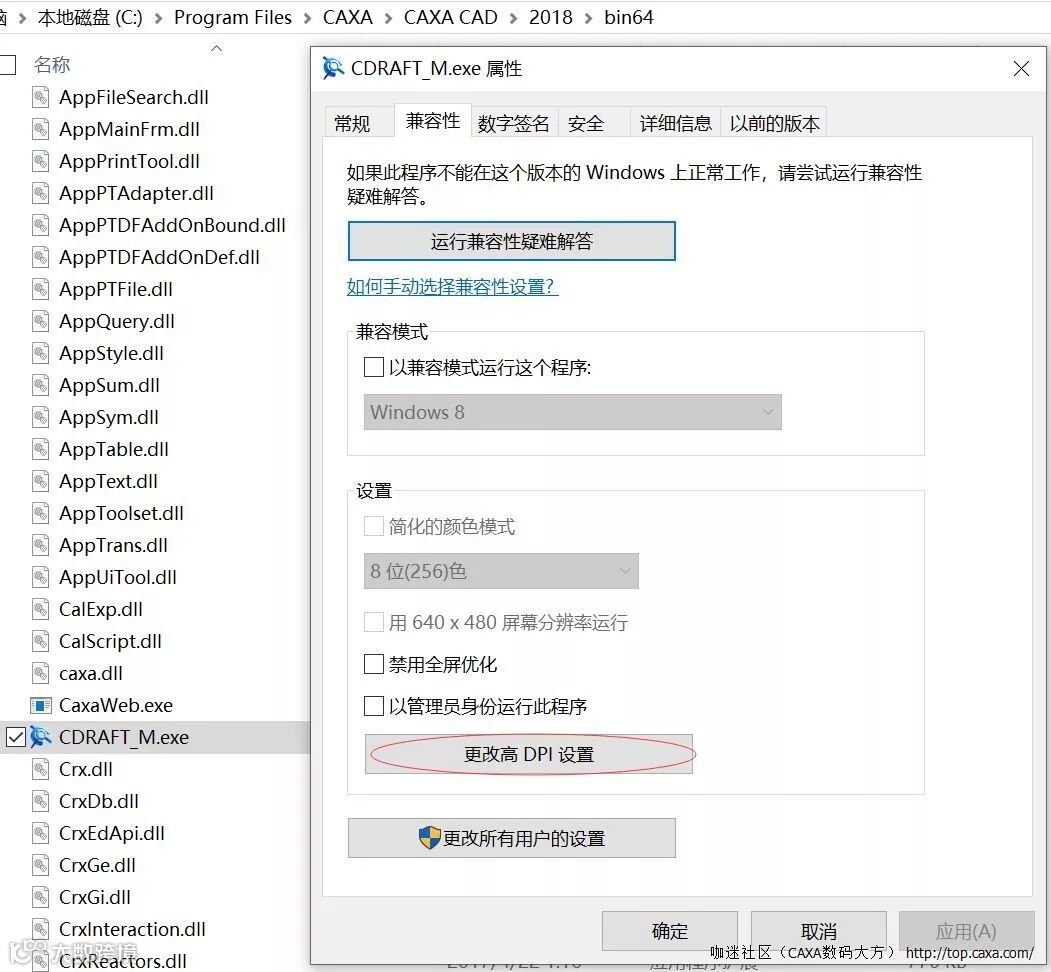Viewport: 1051px width, 972px height.
Task: Select the CrxGe.dll file name
Action: coord(97,865)
